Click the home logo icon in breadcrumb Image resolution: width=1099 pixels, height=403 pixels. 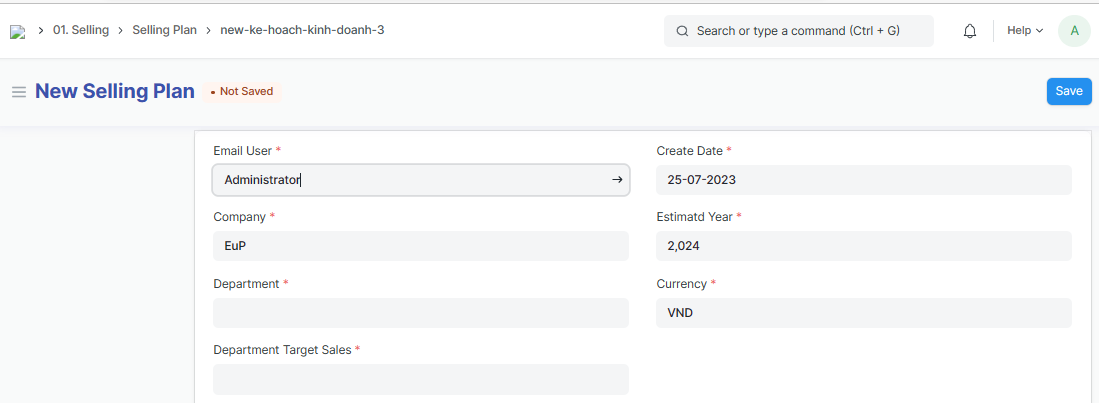coord(17,31)
